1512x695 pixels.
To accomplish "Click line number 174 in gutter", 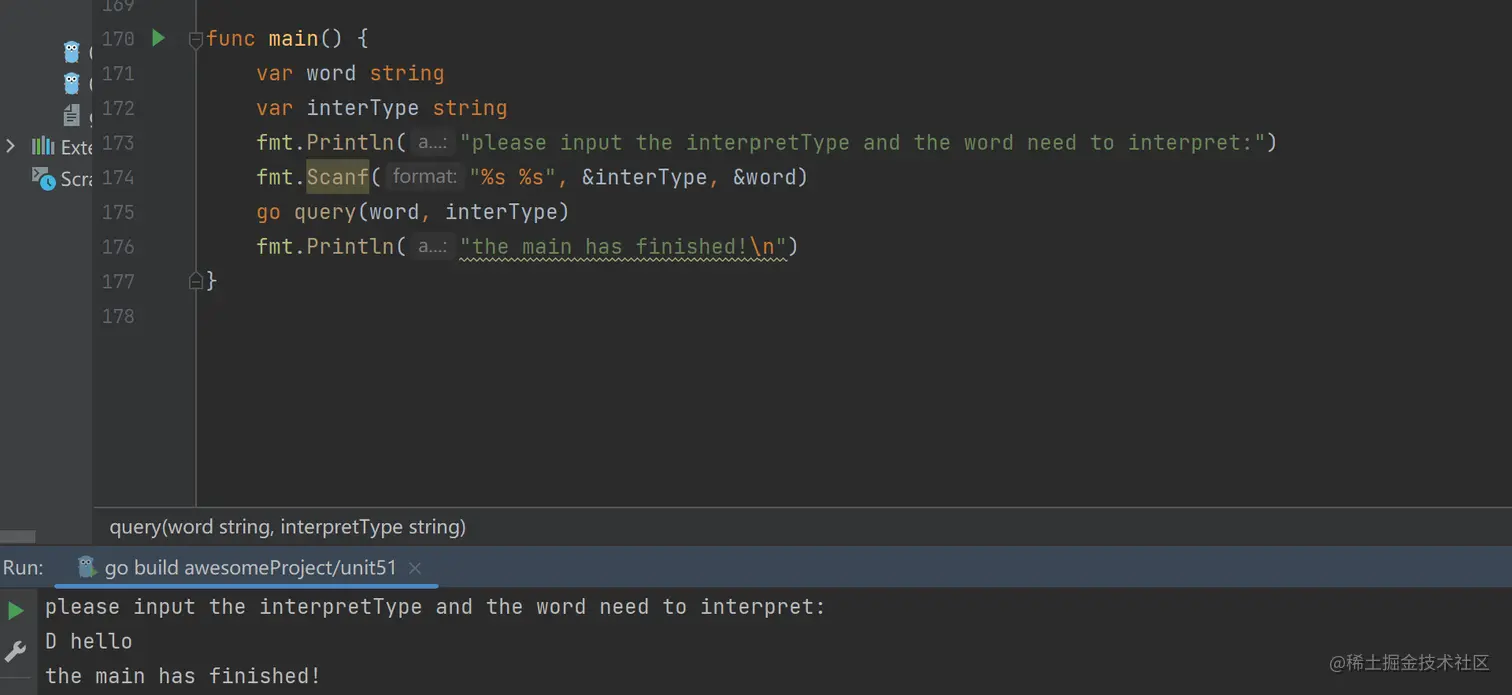I will click(x=118, y=177).
